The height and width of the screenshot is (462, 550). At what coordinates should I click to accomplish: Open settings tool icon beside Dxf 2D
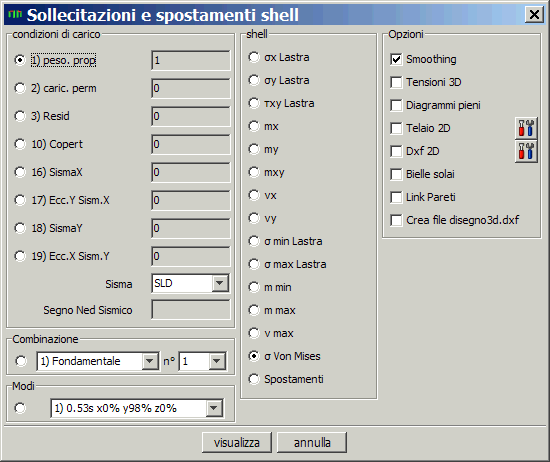click(526, 151)
